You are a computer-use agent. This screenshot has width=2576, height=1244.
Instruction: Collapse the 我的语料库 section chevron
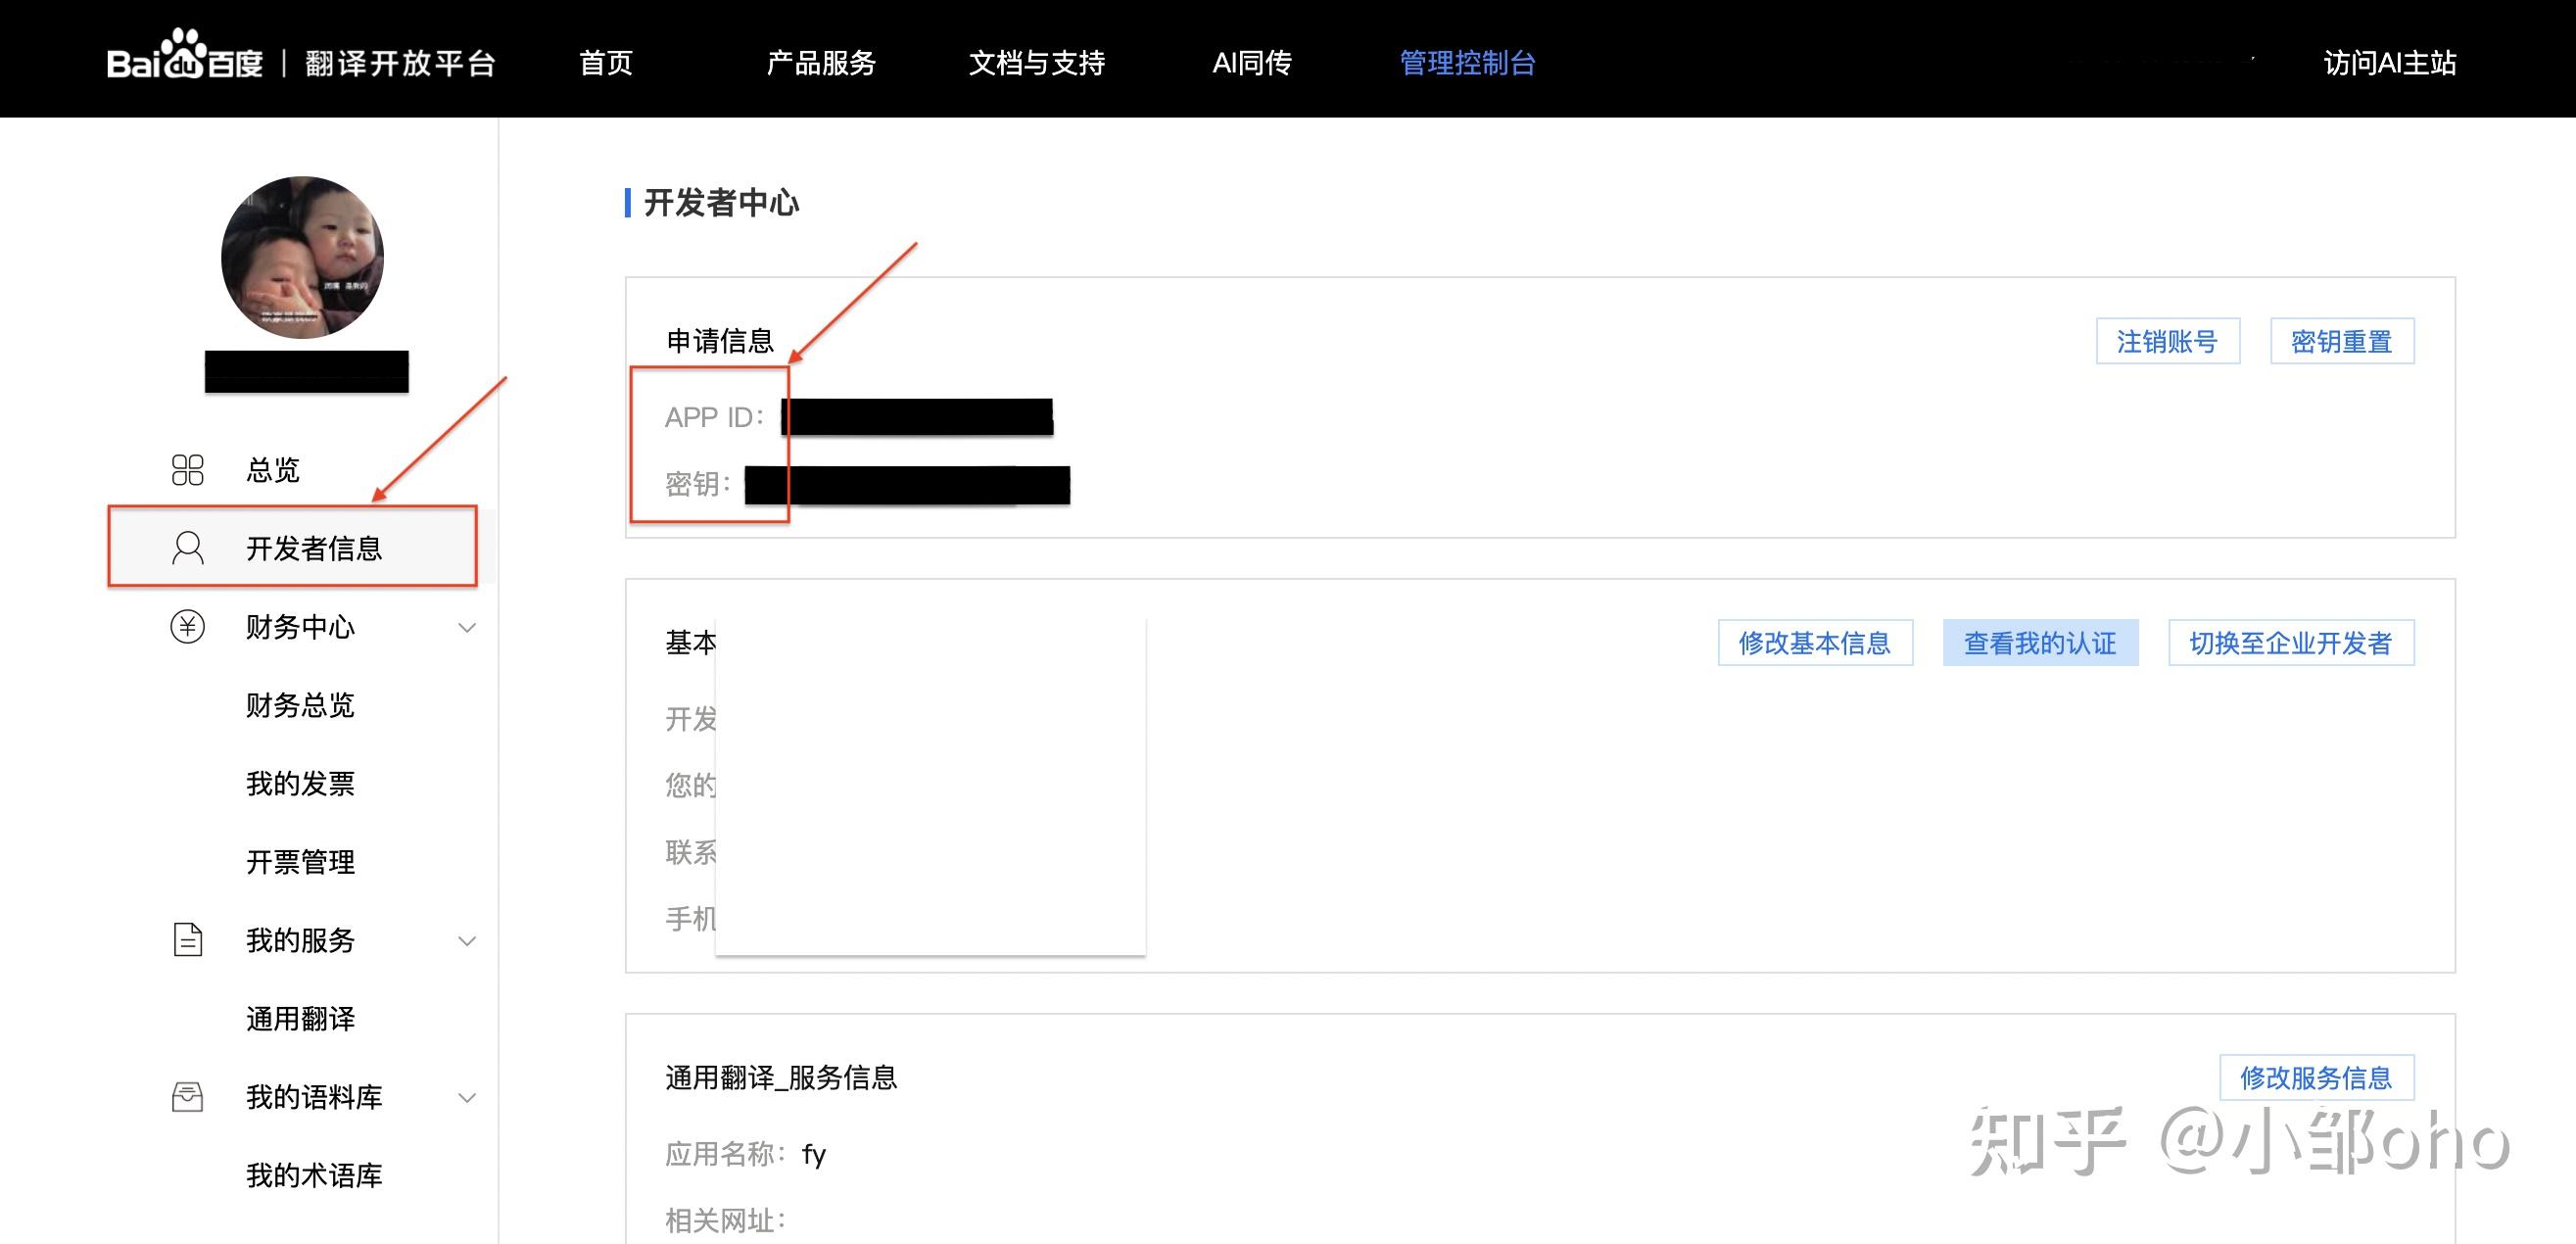pyautogui.click(x=466, y=1098)
